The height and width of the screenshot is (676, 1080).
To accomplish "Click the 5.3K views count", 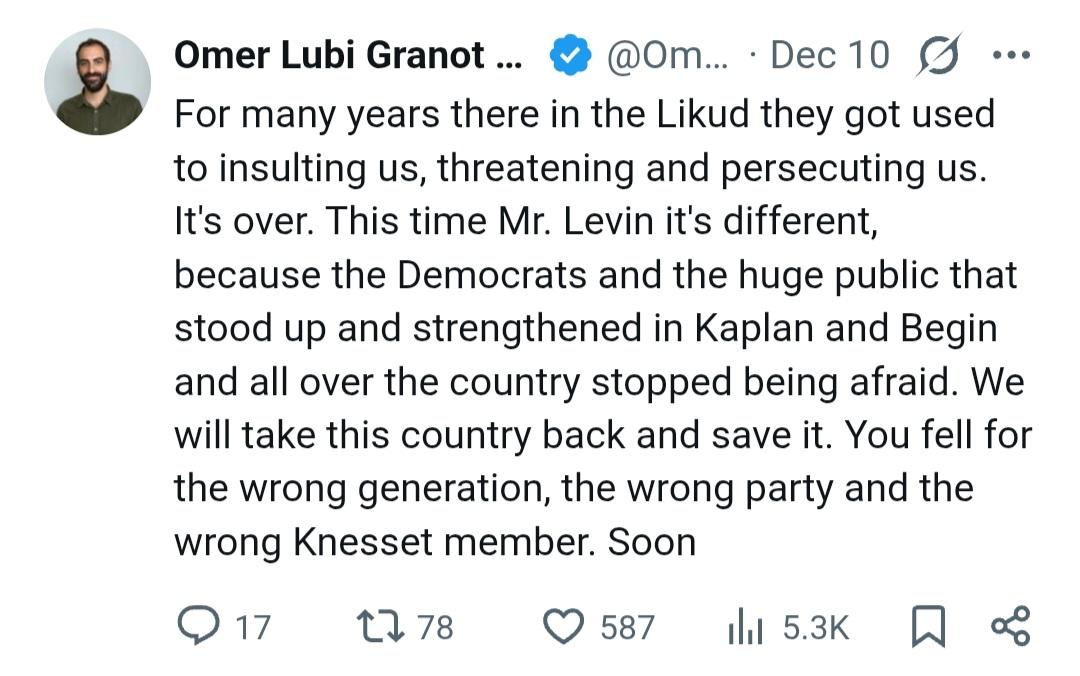I will click(815, 628).
